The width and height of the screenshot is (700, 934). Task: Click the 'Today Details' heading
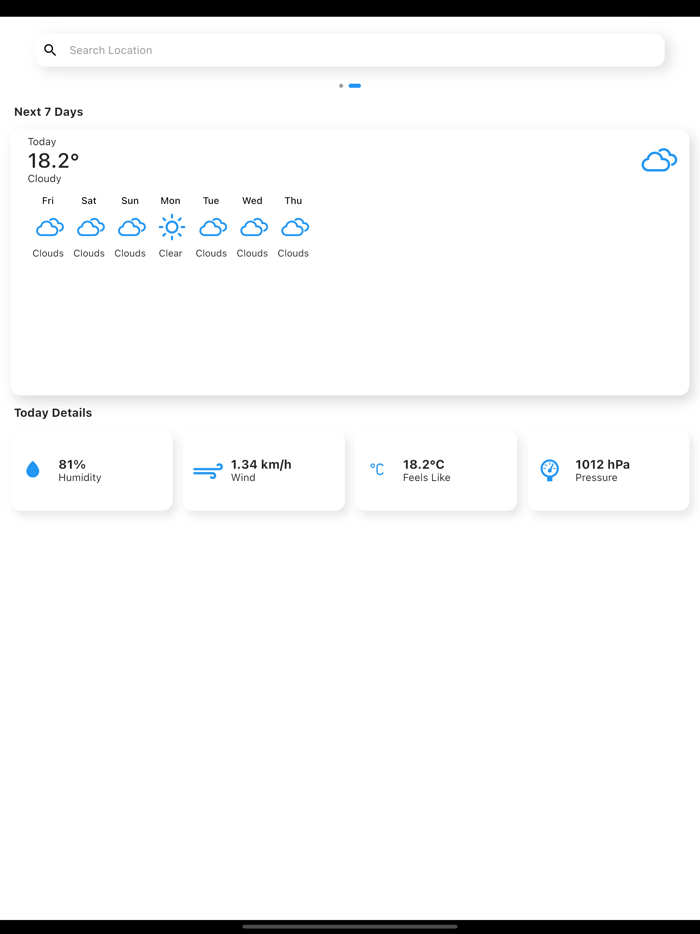pyautogui.click(x=53, y=413)
